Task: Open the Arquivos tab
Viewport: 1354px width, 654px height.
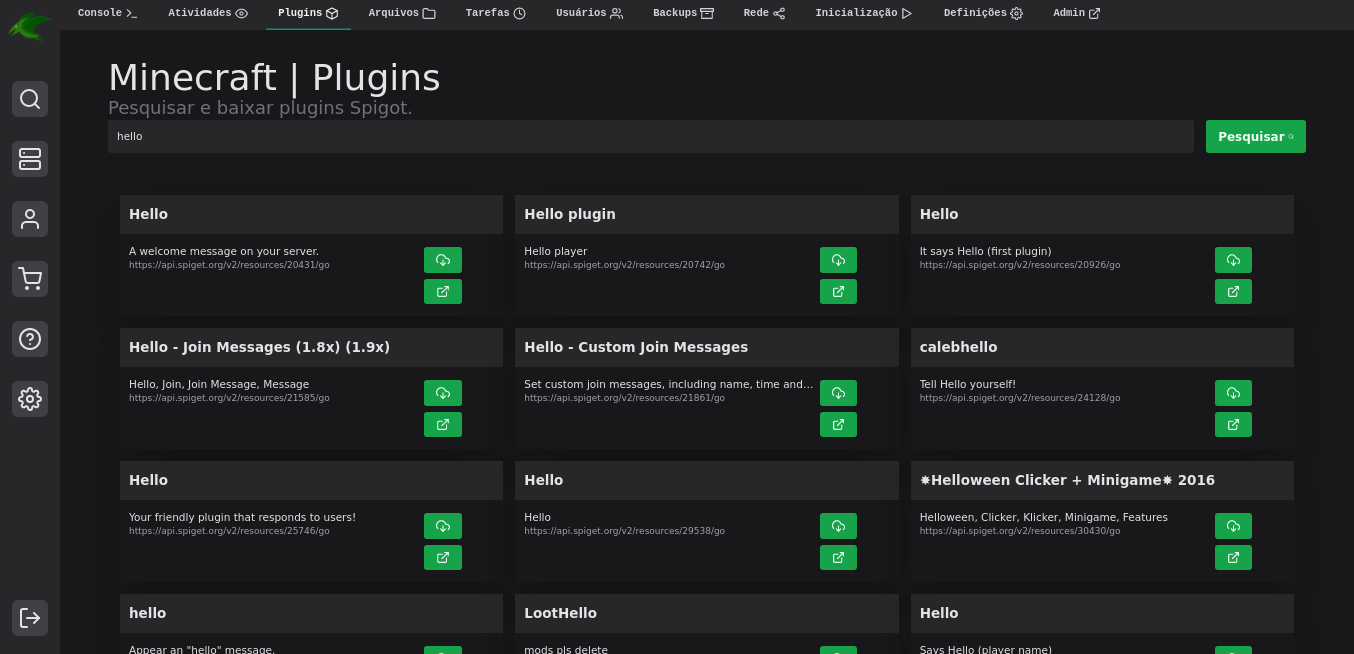Action: click(x=402, y=14)
